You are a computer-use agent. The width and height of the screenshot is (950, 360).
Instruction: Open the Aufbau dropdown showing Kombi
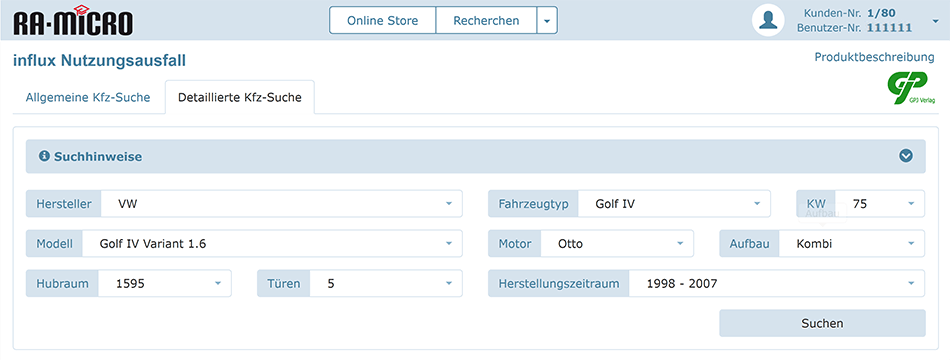pyautogui.click(x=851, y=244)
